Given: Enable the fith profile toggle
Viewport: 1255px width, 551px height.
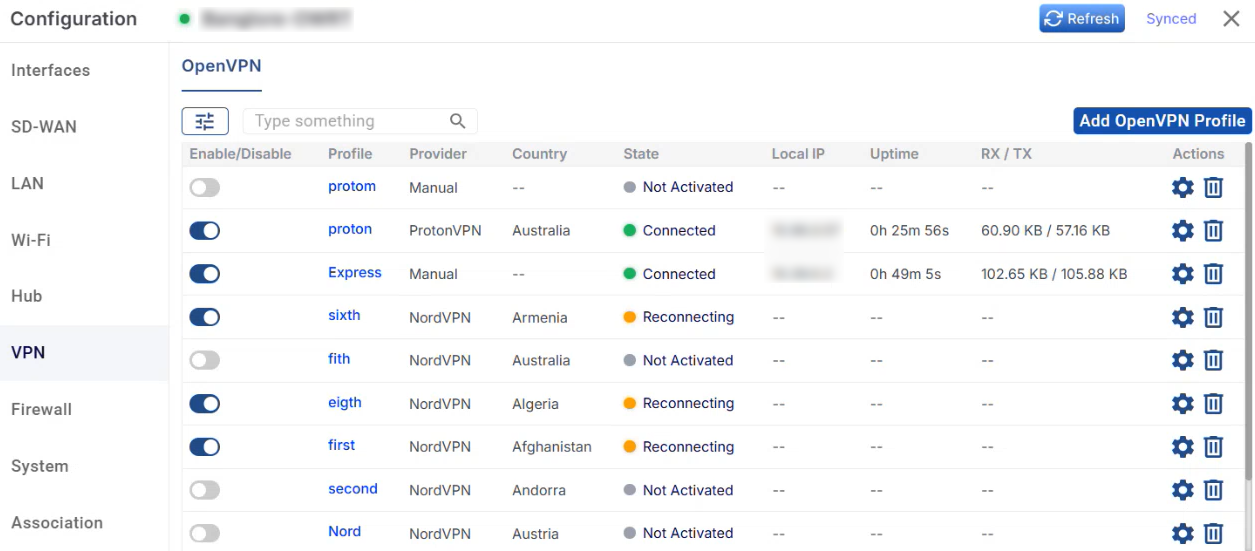Looking at the screenshot, I should click(x=205, y=360).
